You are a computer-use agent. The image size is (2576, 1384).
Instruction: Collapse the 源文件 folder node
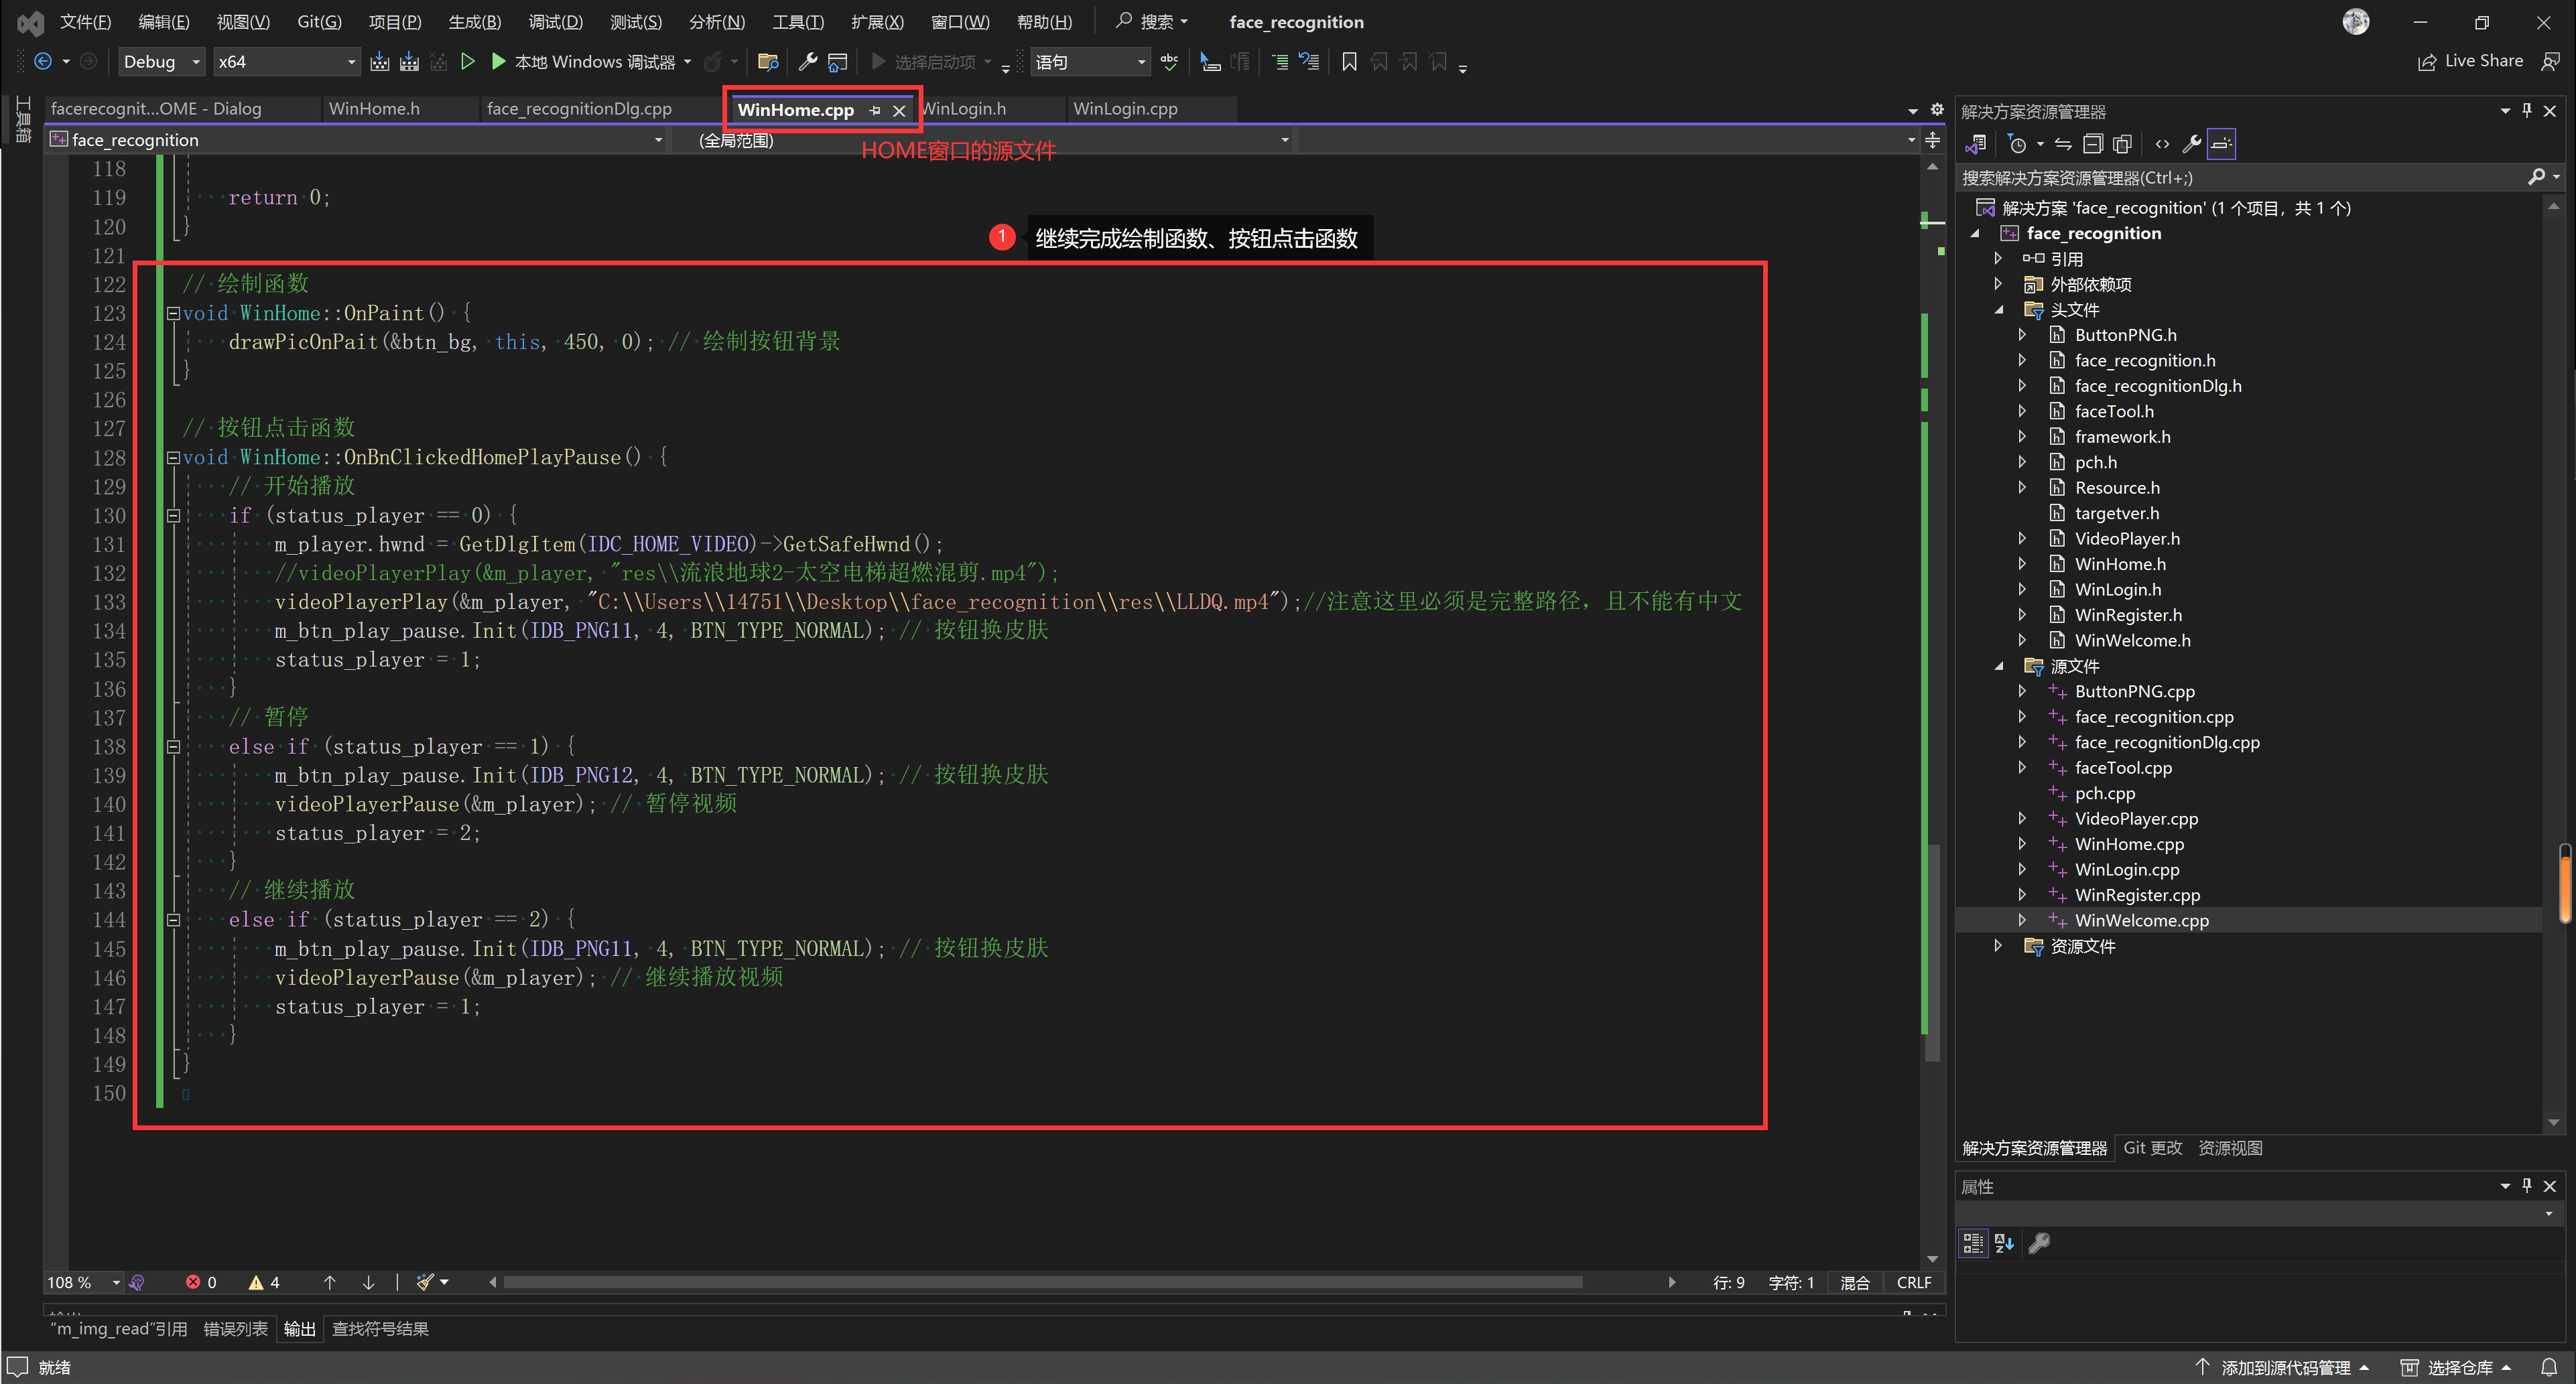[1998, 666]
